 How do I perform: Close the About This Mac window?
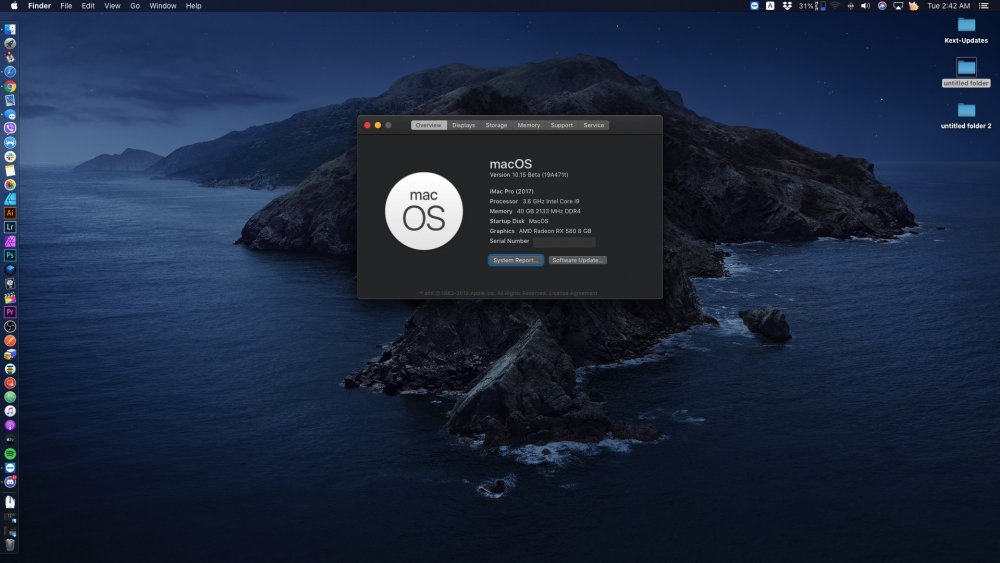tap(367, 125)
